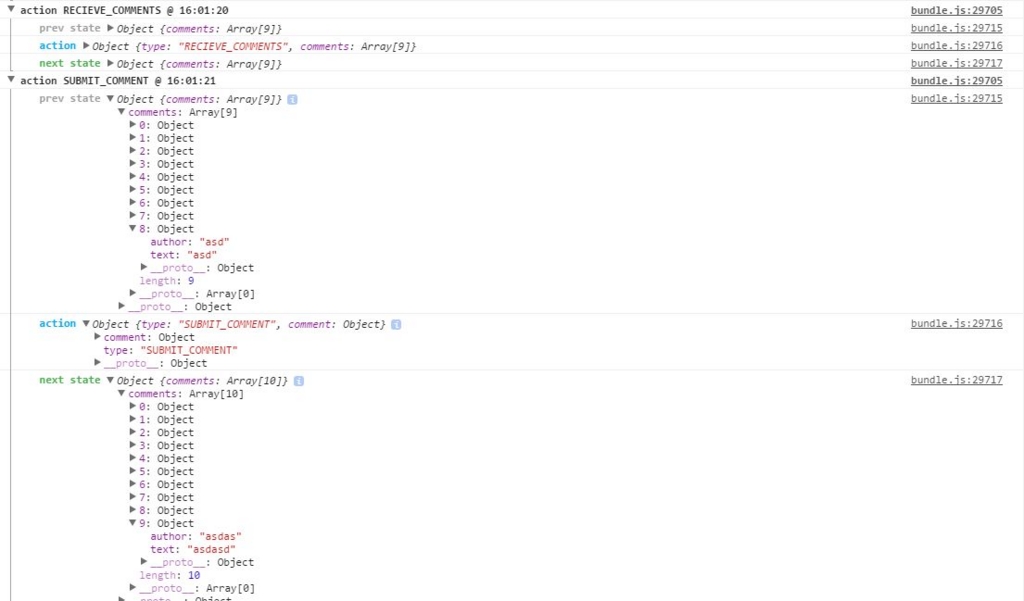Expand __proto__ under SUBMIT_COMMENT action object

pyautogui.click(x=97, y=363)
